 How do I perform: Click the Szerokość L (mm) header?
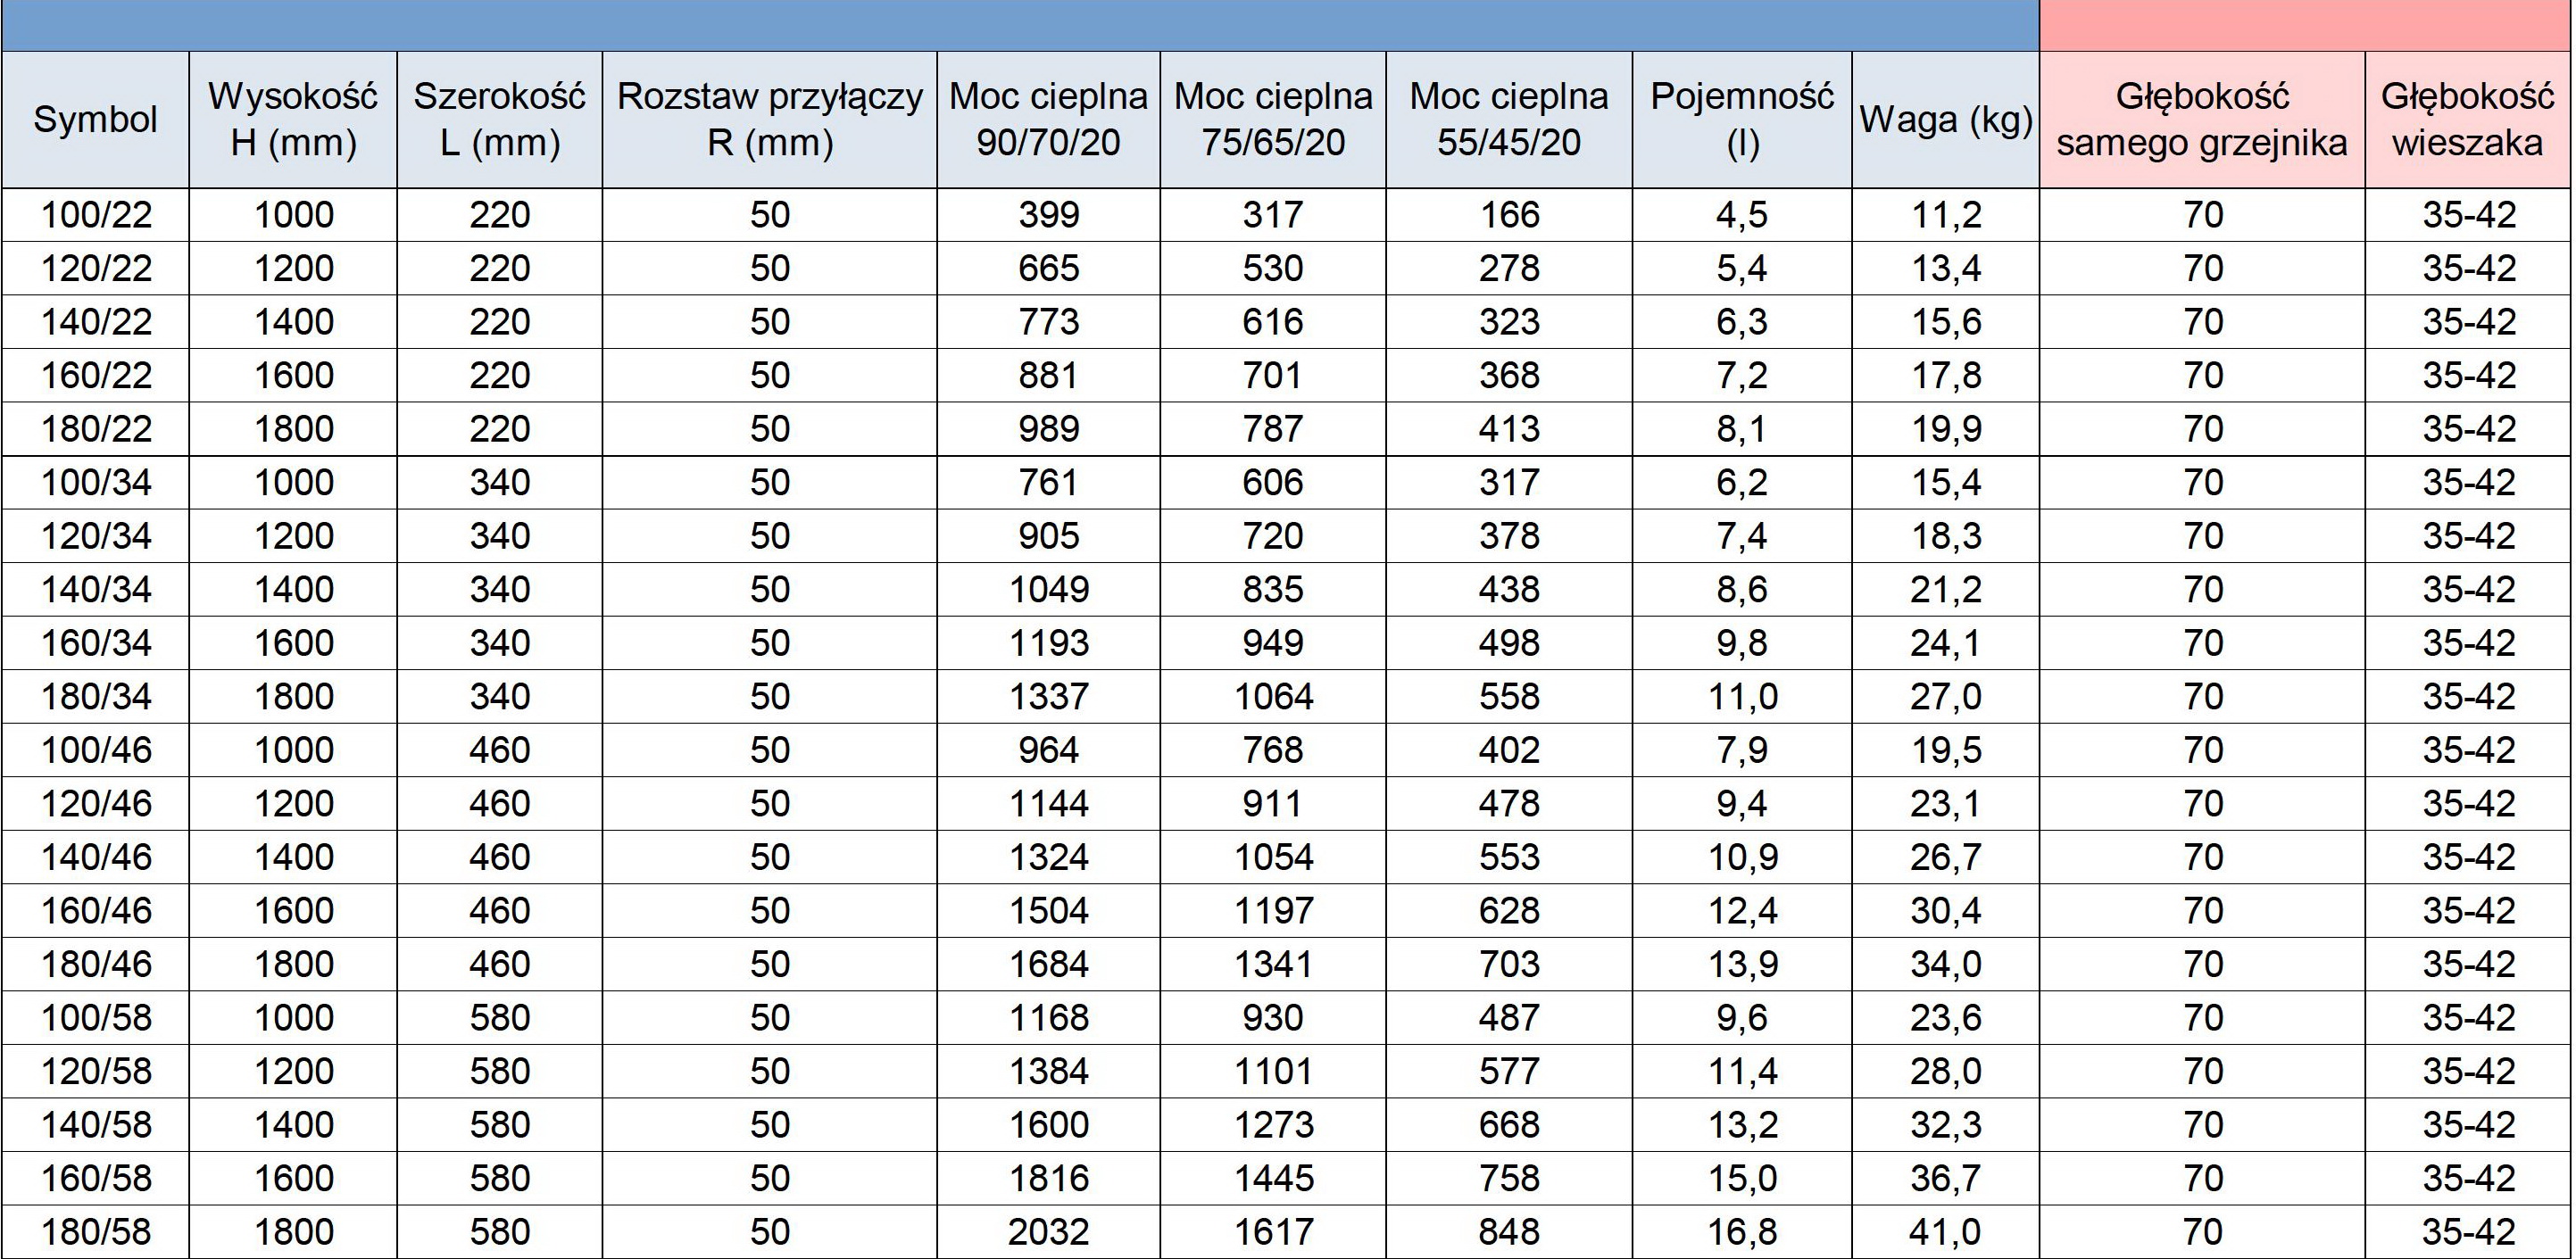499,120
